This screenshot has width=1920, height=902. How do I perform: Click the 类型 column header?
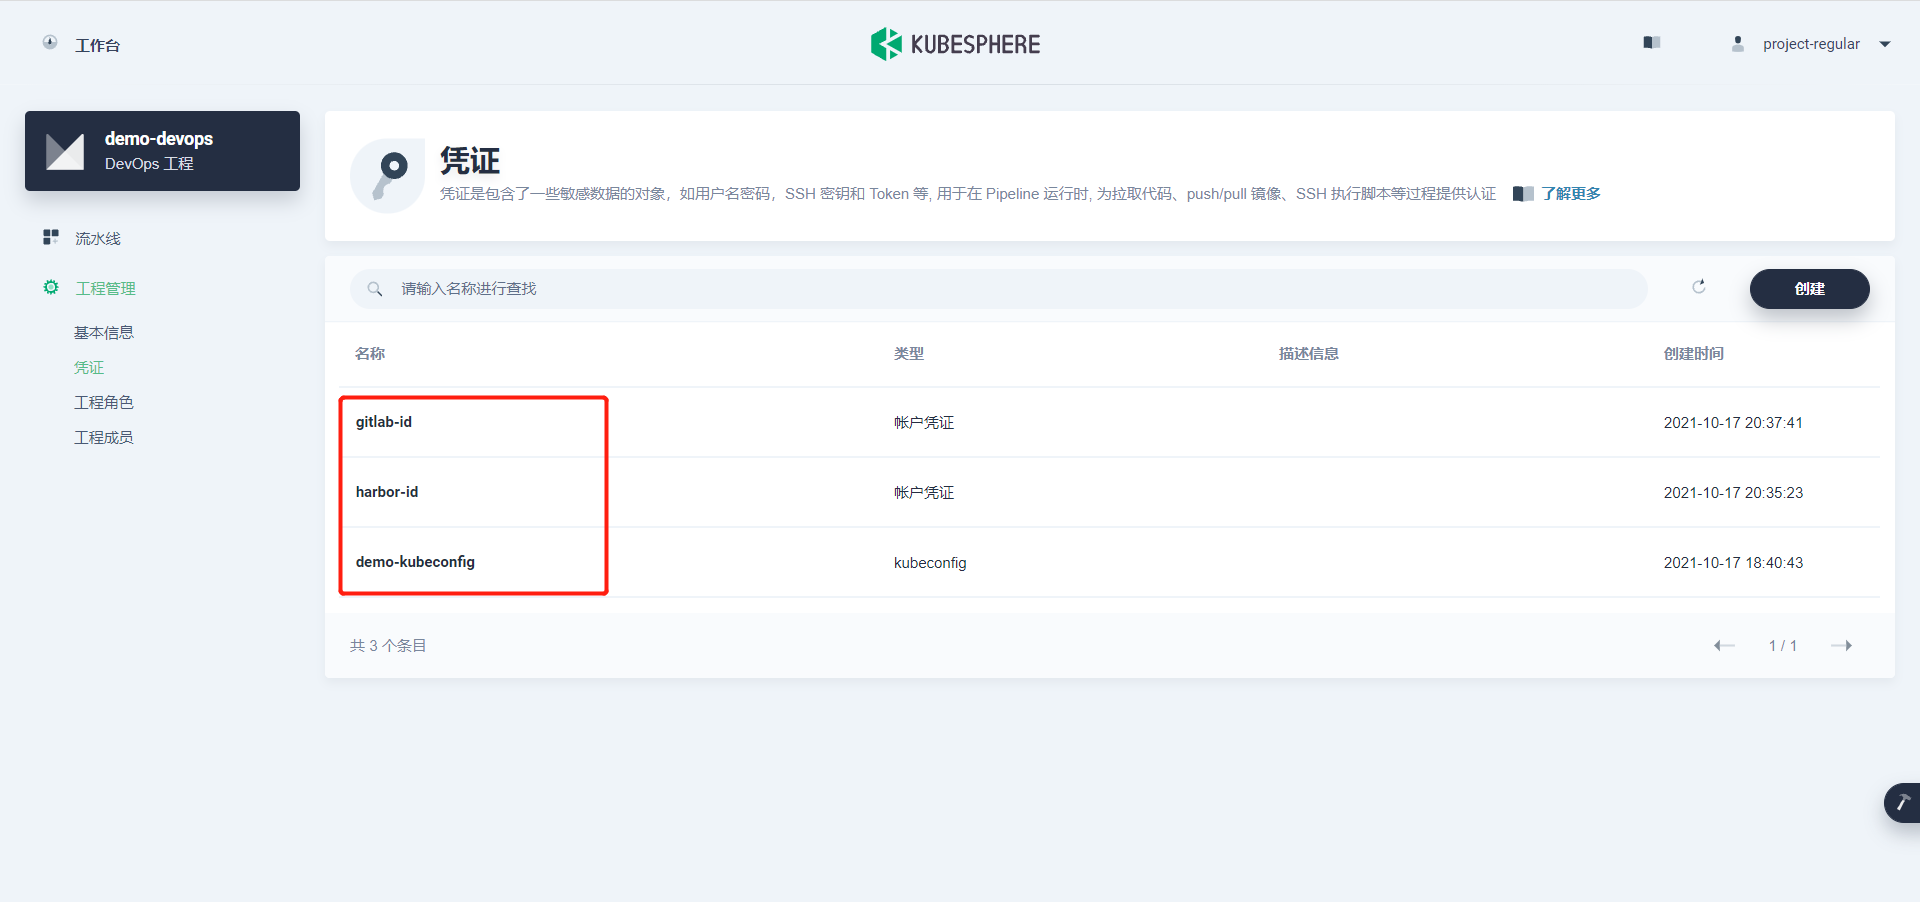(909, 353)
